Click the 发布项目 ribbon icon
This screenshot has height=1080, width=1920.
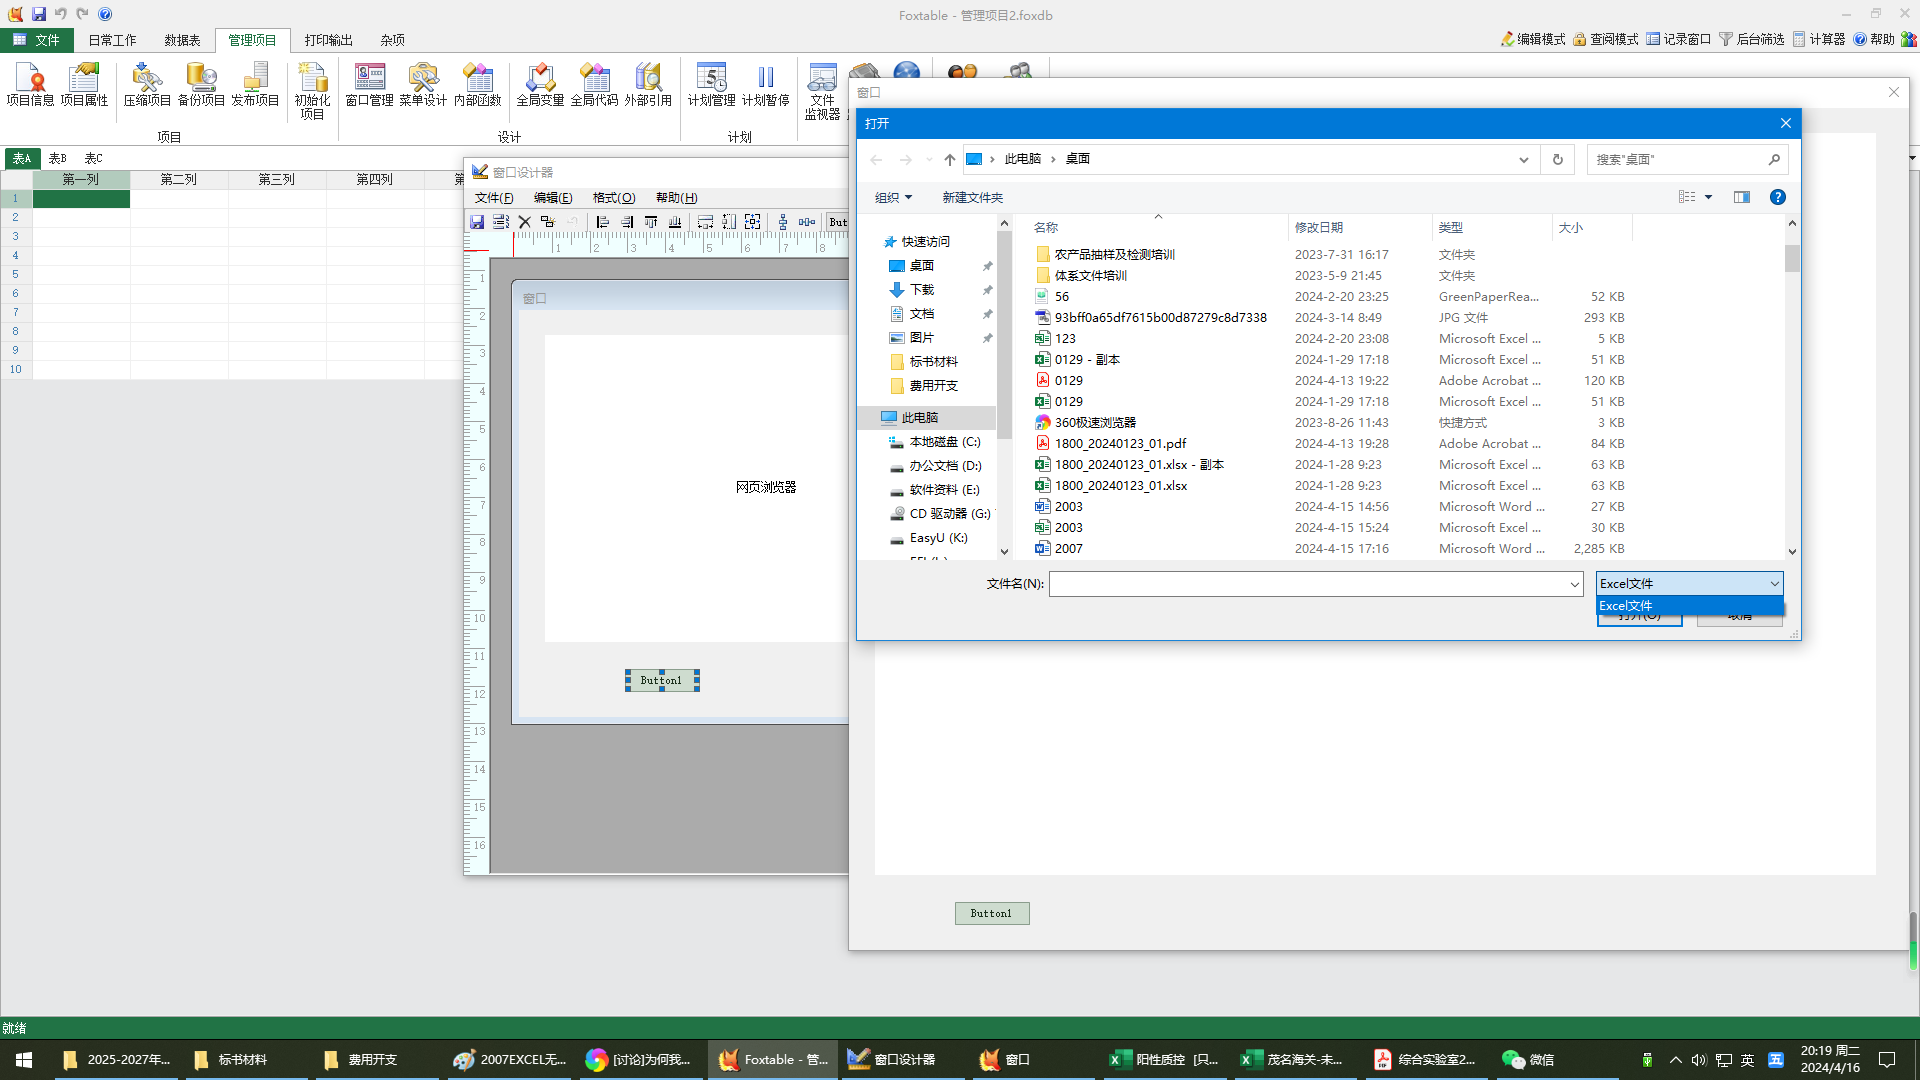[x=255, y=85]
